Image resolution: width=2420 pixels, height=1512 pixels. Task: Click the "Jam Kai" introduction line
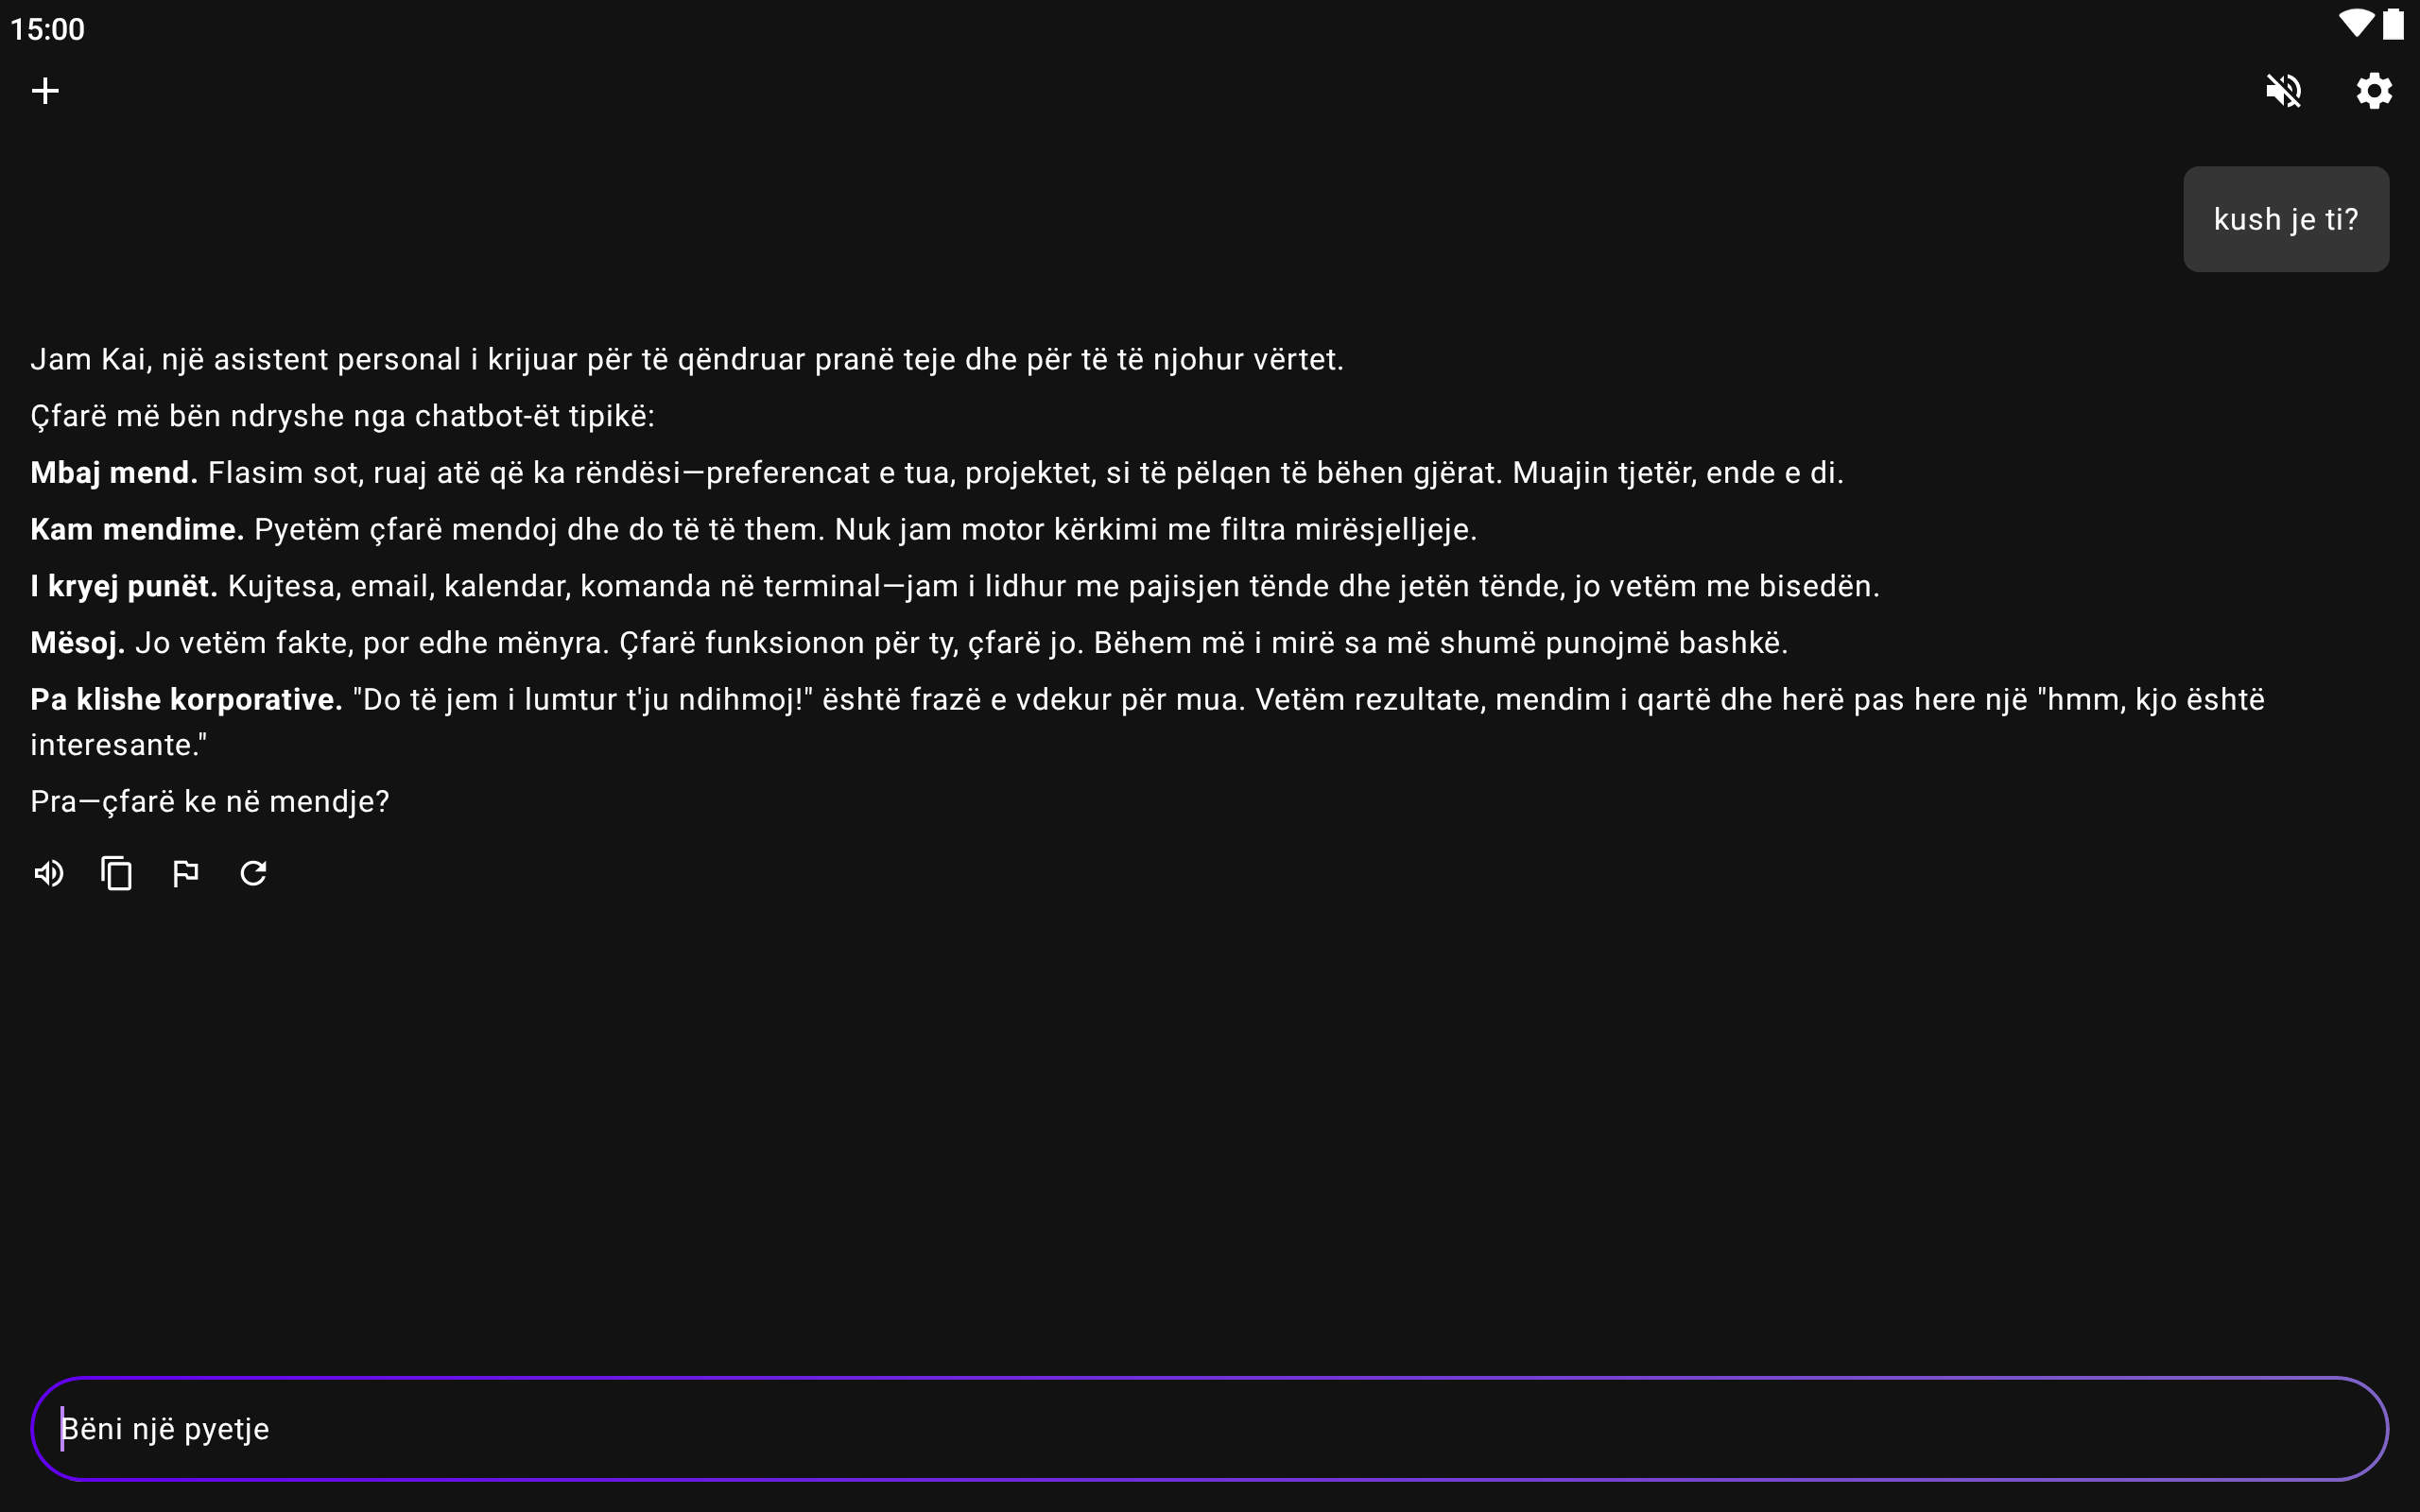[x=686, y=360]
